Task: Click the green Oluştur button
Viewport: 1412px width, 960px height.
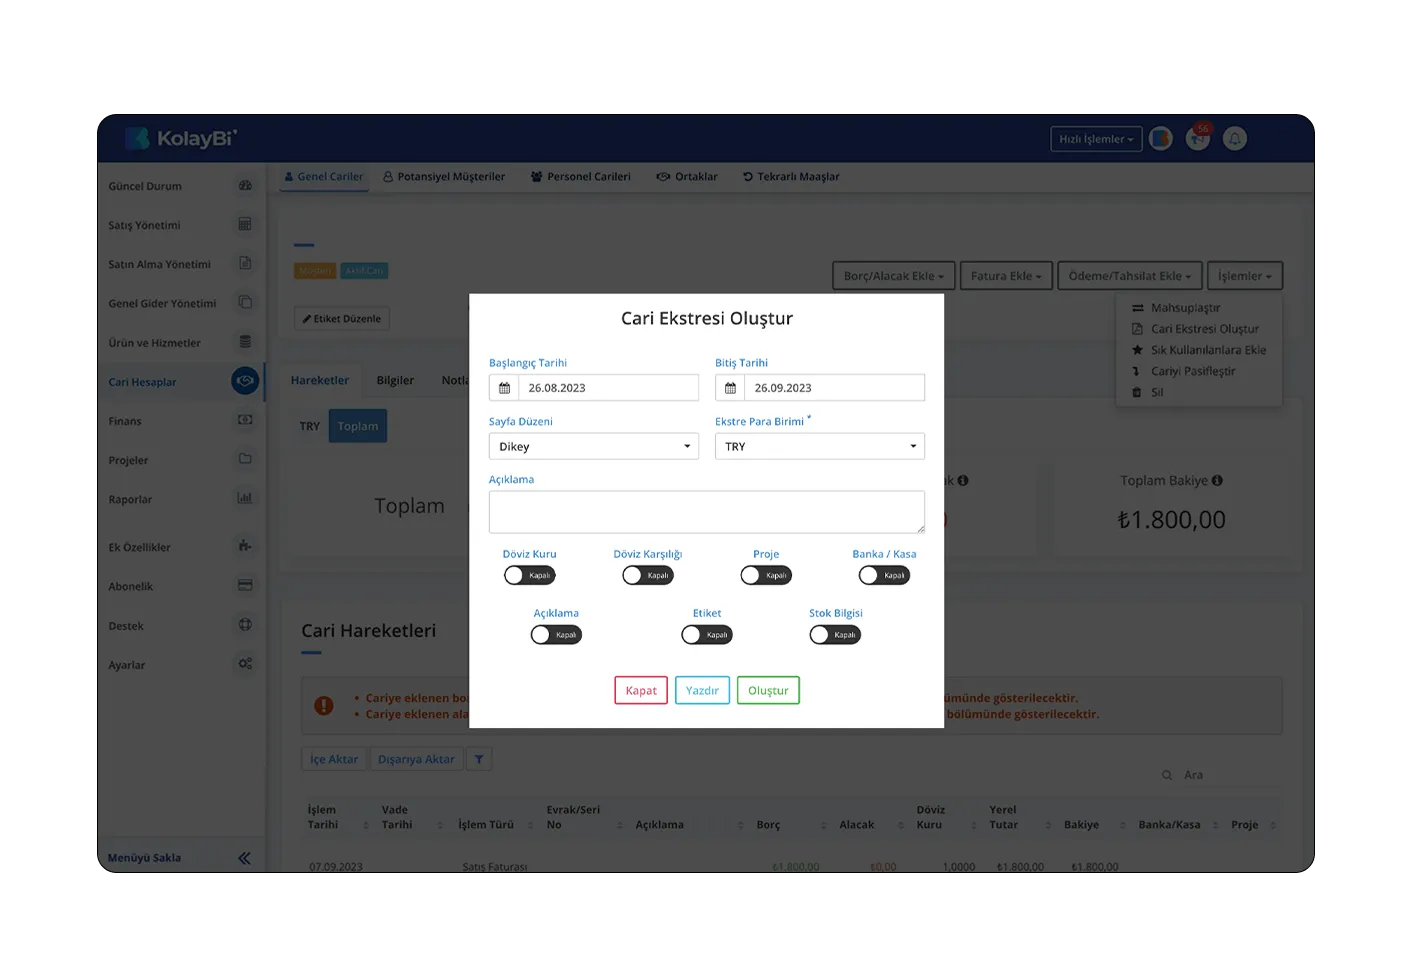Action: [768, 691]
